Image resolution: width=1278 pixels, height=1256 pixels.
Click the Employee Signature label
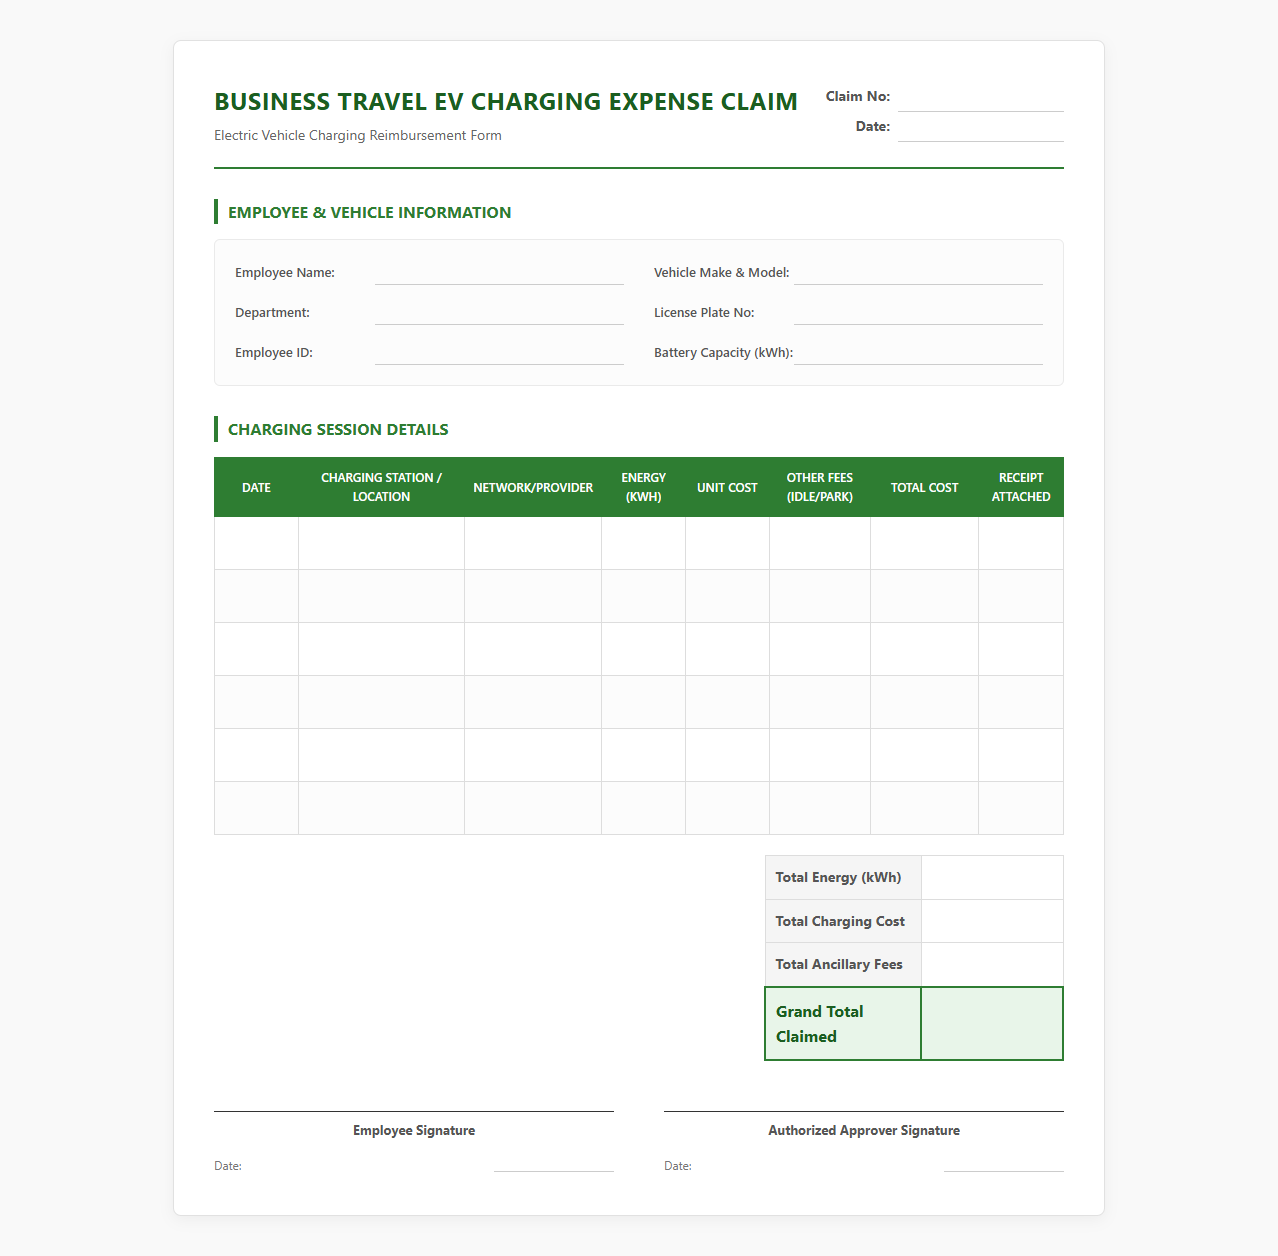[x=414, y=1130]
